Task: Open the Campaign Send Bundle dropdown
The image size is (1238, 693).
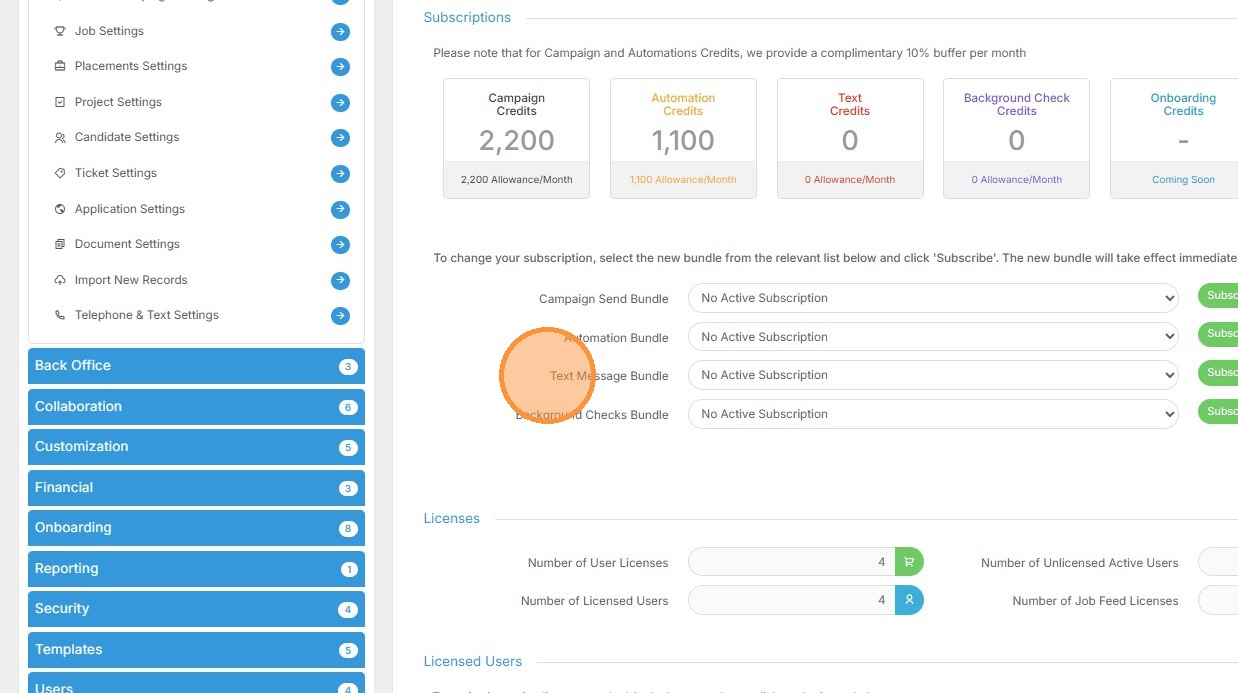Action: click(x=933, y=298)
